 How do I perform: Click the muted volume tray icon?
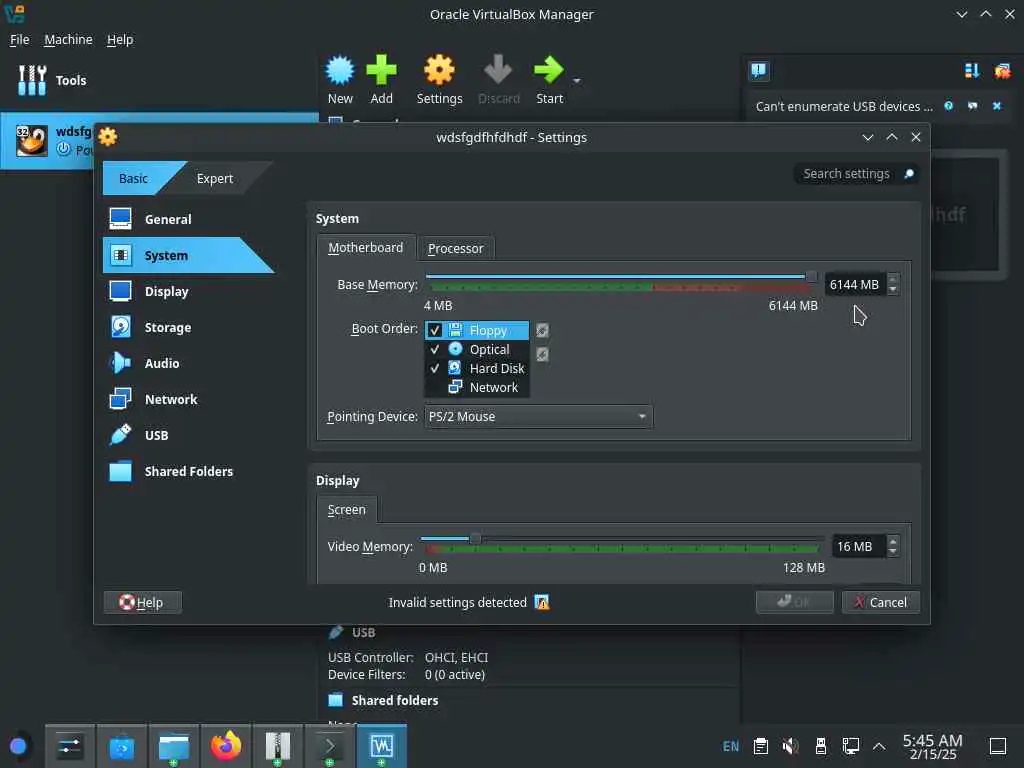point(790,746)
